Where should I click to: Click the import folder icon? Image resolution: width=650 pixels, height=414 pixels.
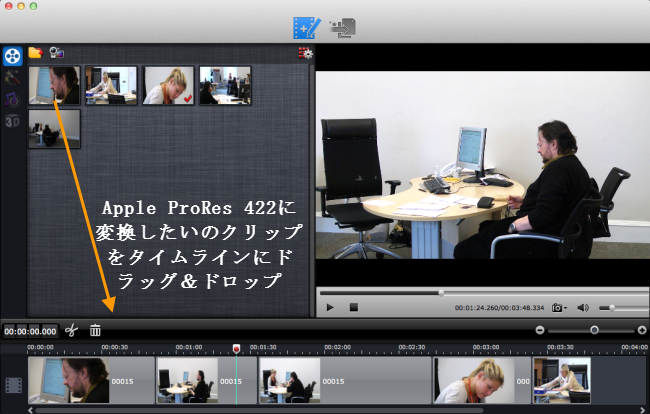tap(36, 53)
